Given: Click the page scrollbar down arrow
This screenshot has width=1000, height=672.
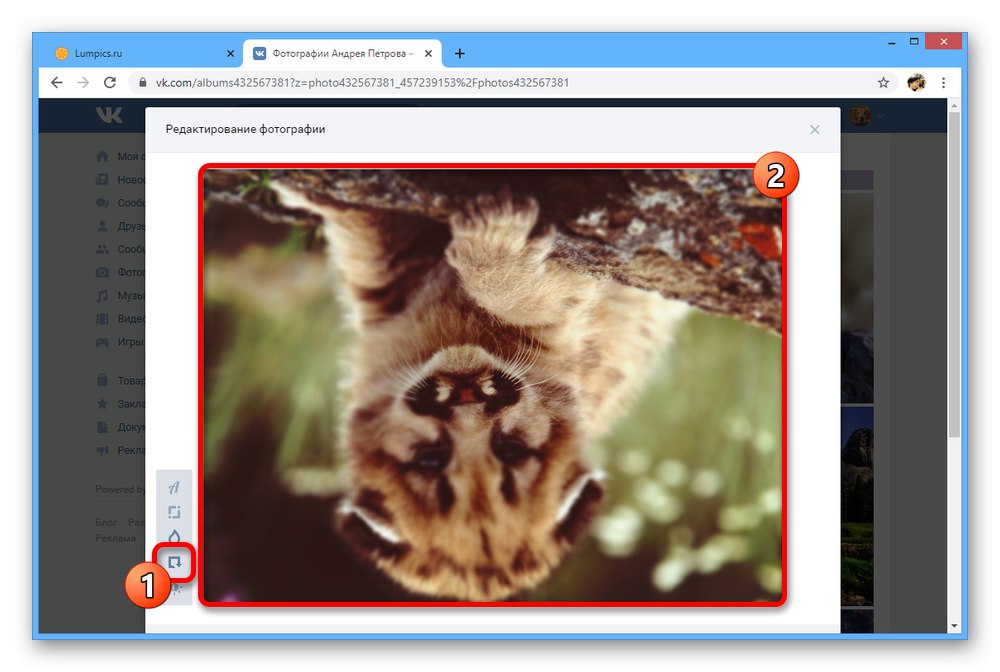Looking at the screenshot, I should 954,626.
